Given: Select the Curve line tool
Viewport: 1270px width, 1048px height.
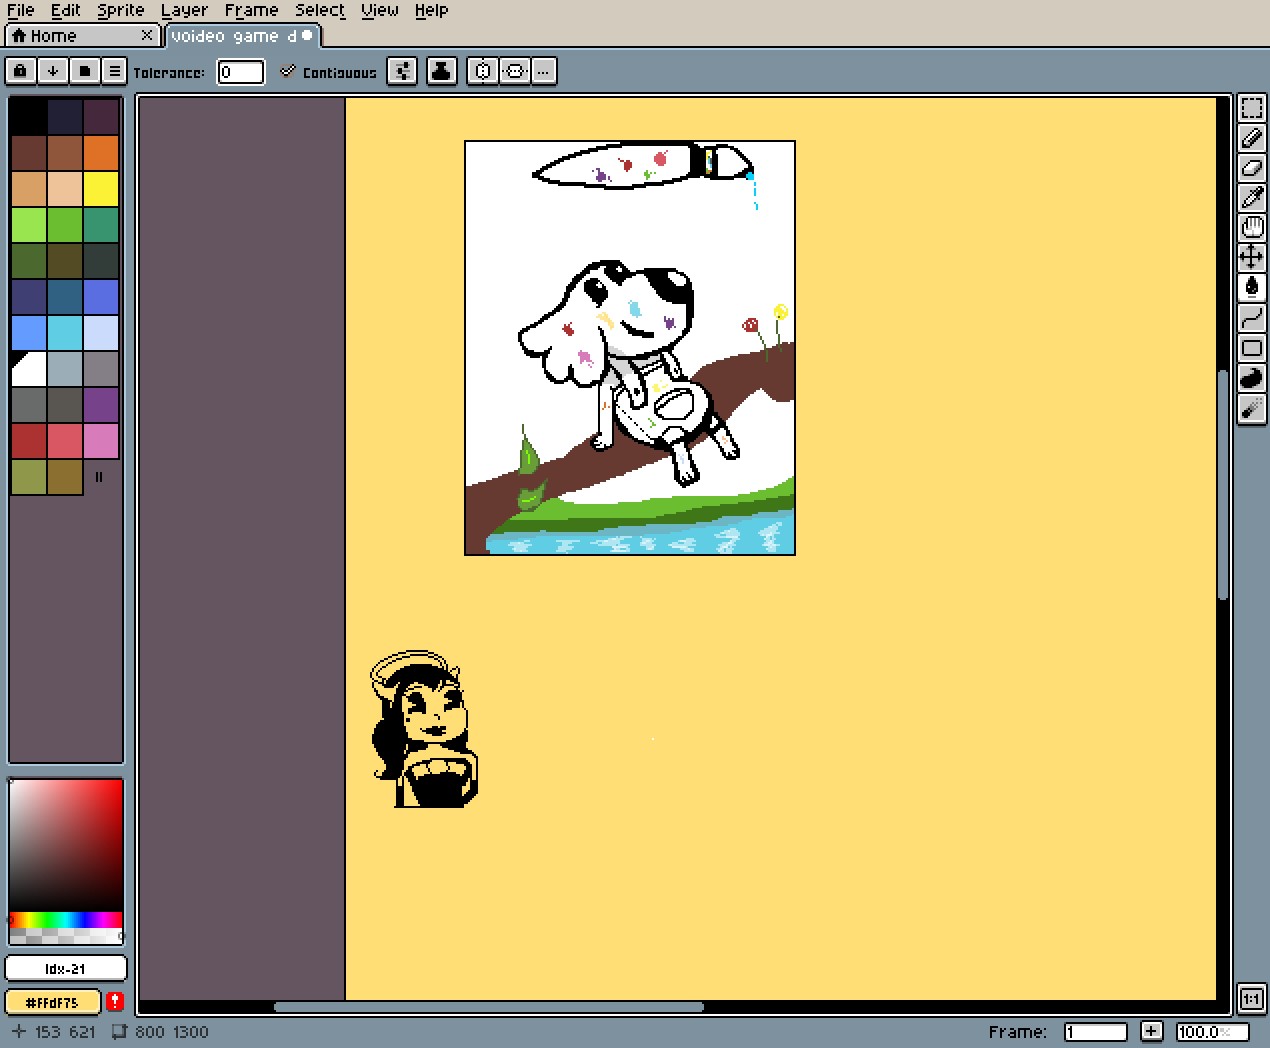Looking at the screenshot, I should [1251, 318].
